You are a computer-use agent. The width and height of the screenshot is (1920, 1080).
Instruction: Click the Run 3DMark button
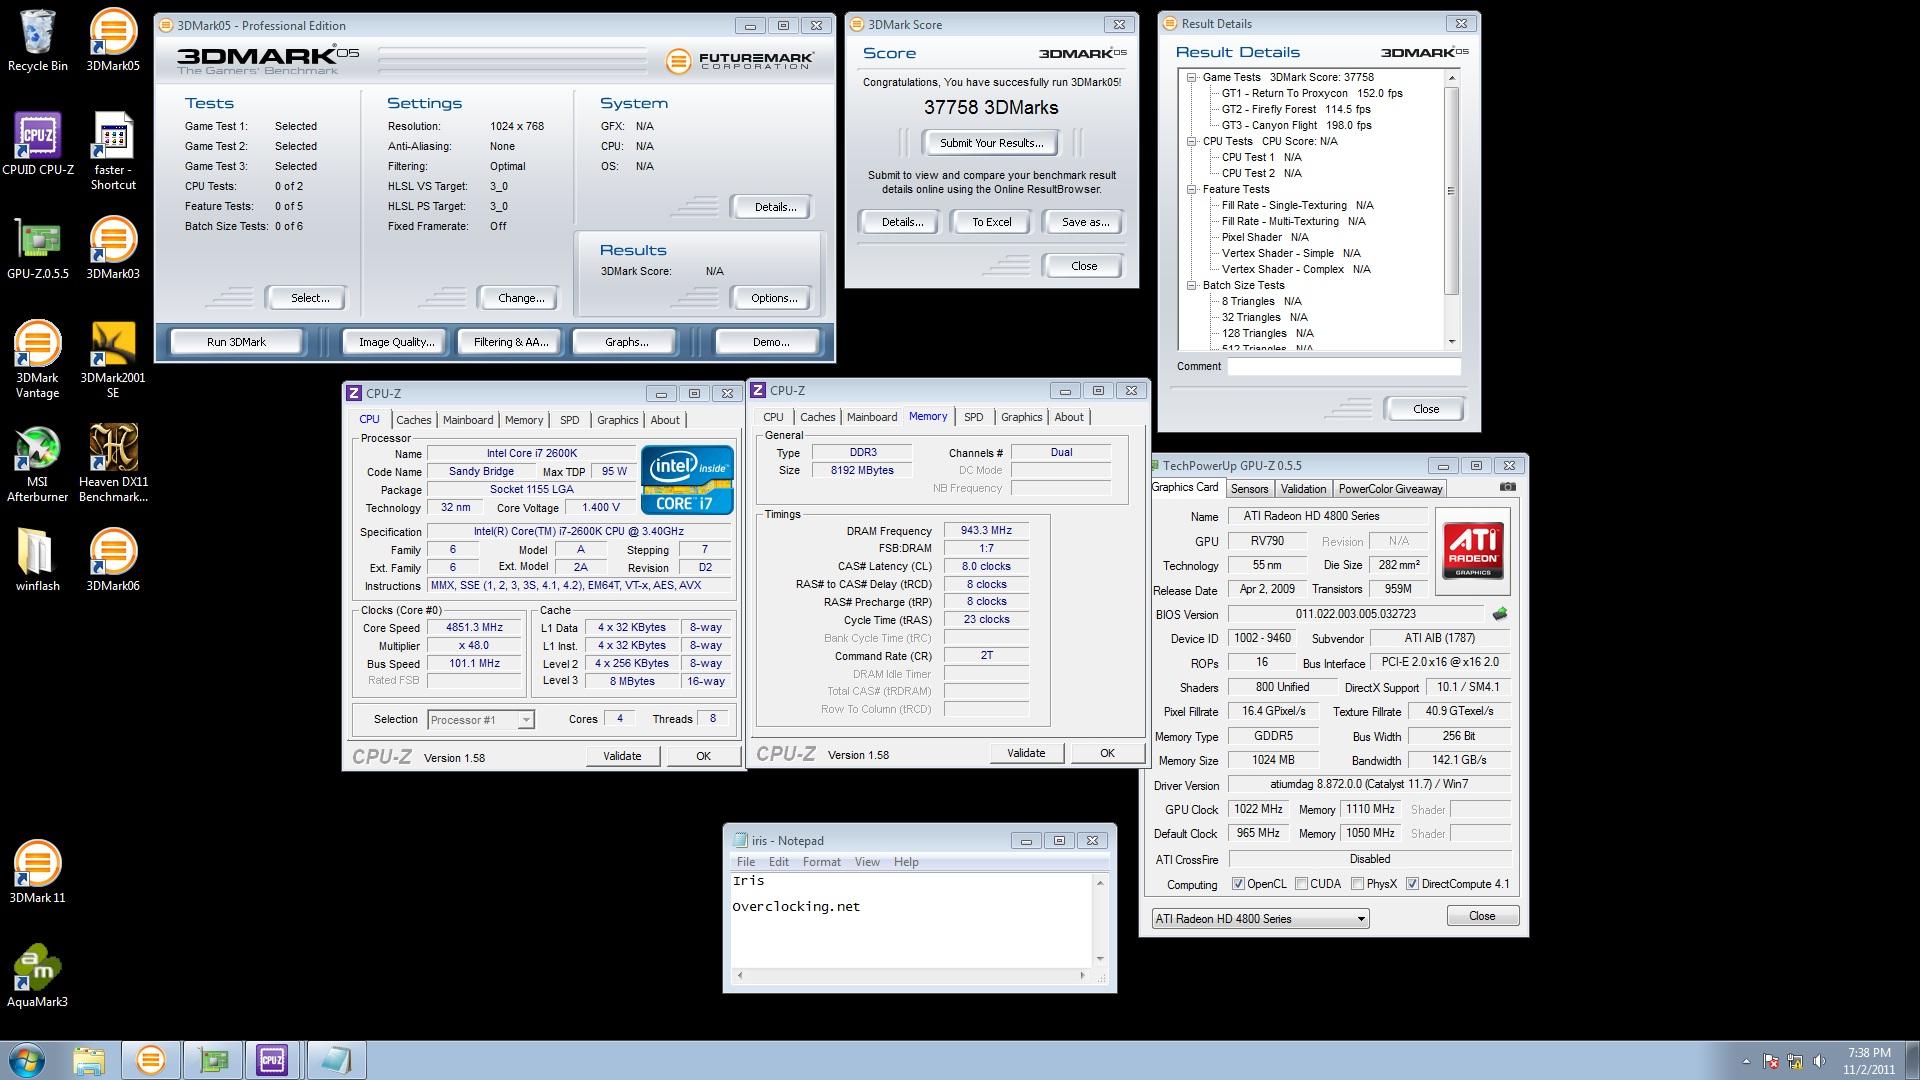click(x=236, y=342)
